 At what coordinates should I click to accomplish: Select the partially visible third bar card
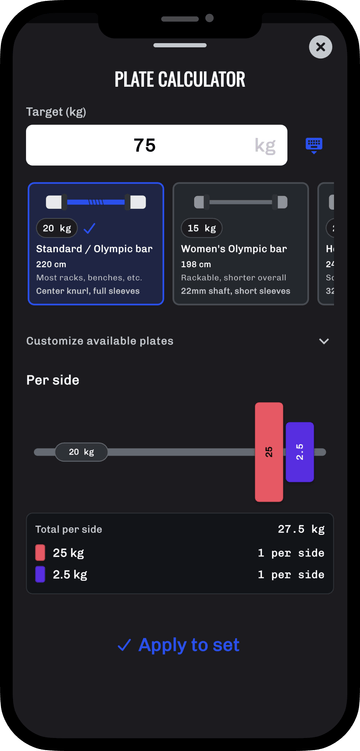click(x=326, y=244)
